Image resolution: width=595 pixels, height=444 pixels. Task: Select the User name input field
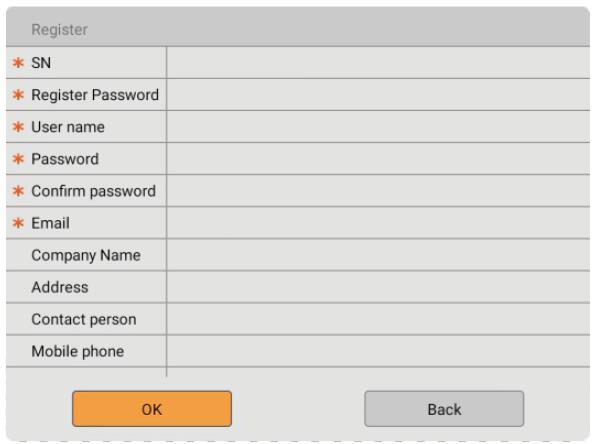[x=378, y=127]
